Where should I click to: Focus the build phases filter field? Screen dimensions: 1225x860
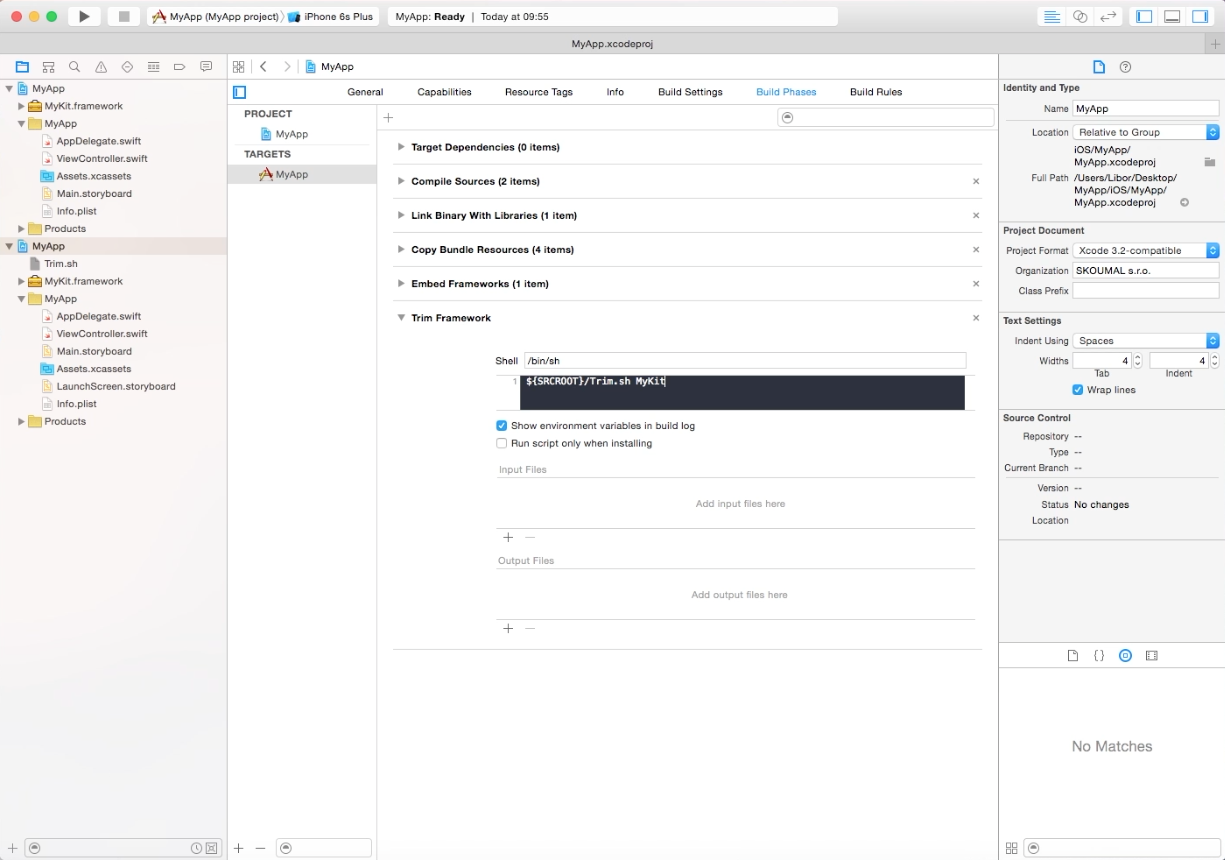pyautogui.click(x=886, y=118)
